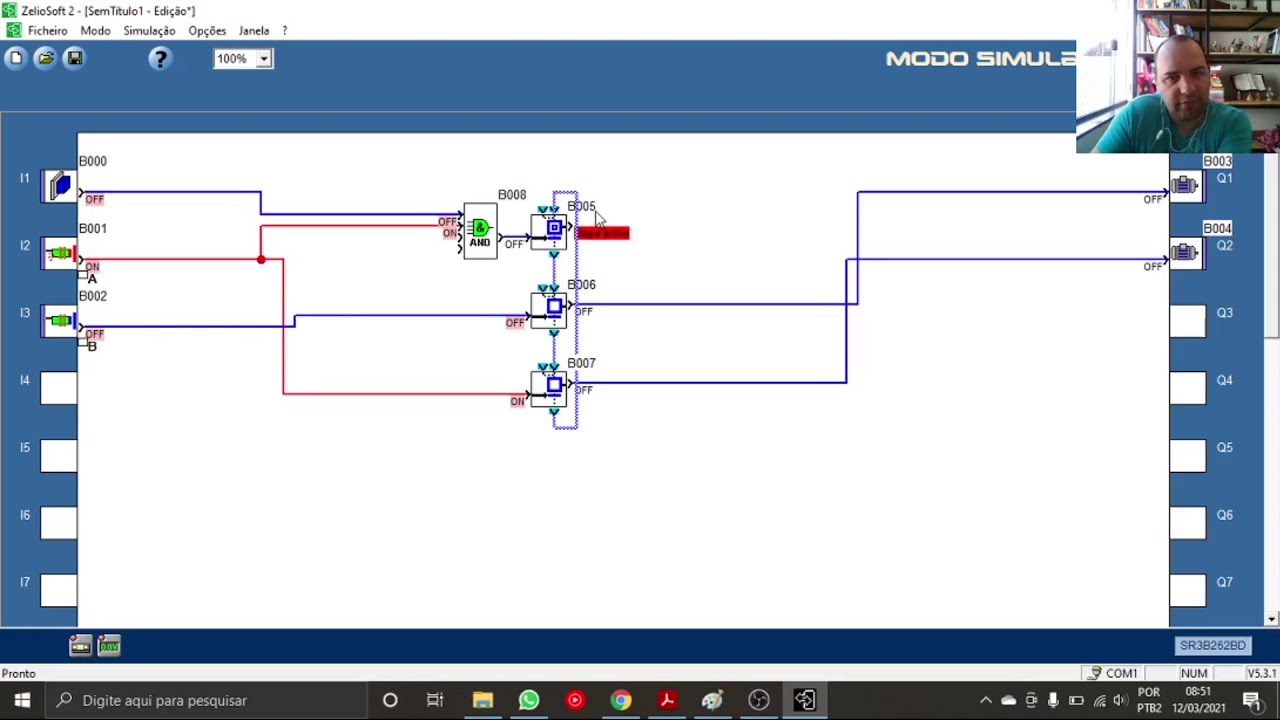Open the Simulação menu
This screenshot has width=1280, height=720.
pyautogui.click(x=149, y=31)
